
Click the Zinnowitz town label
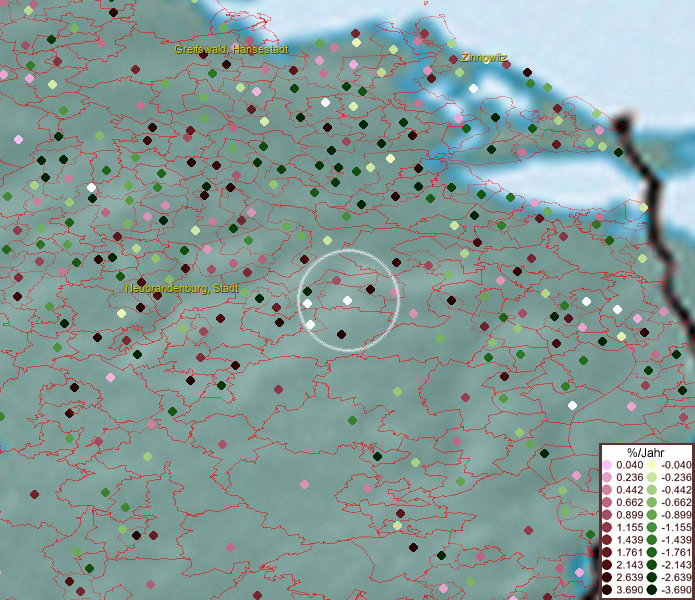(x=484, y=58)
